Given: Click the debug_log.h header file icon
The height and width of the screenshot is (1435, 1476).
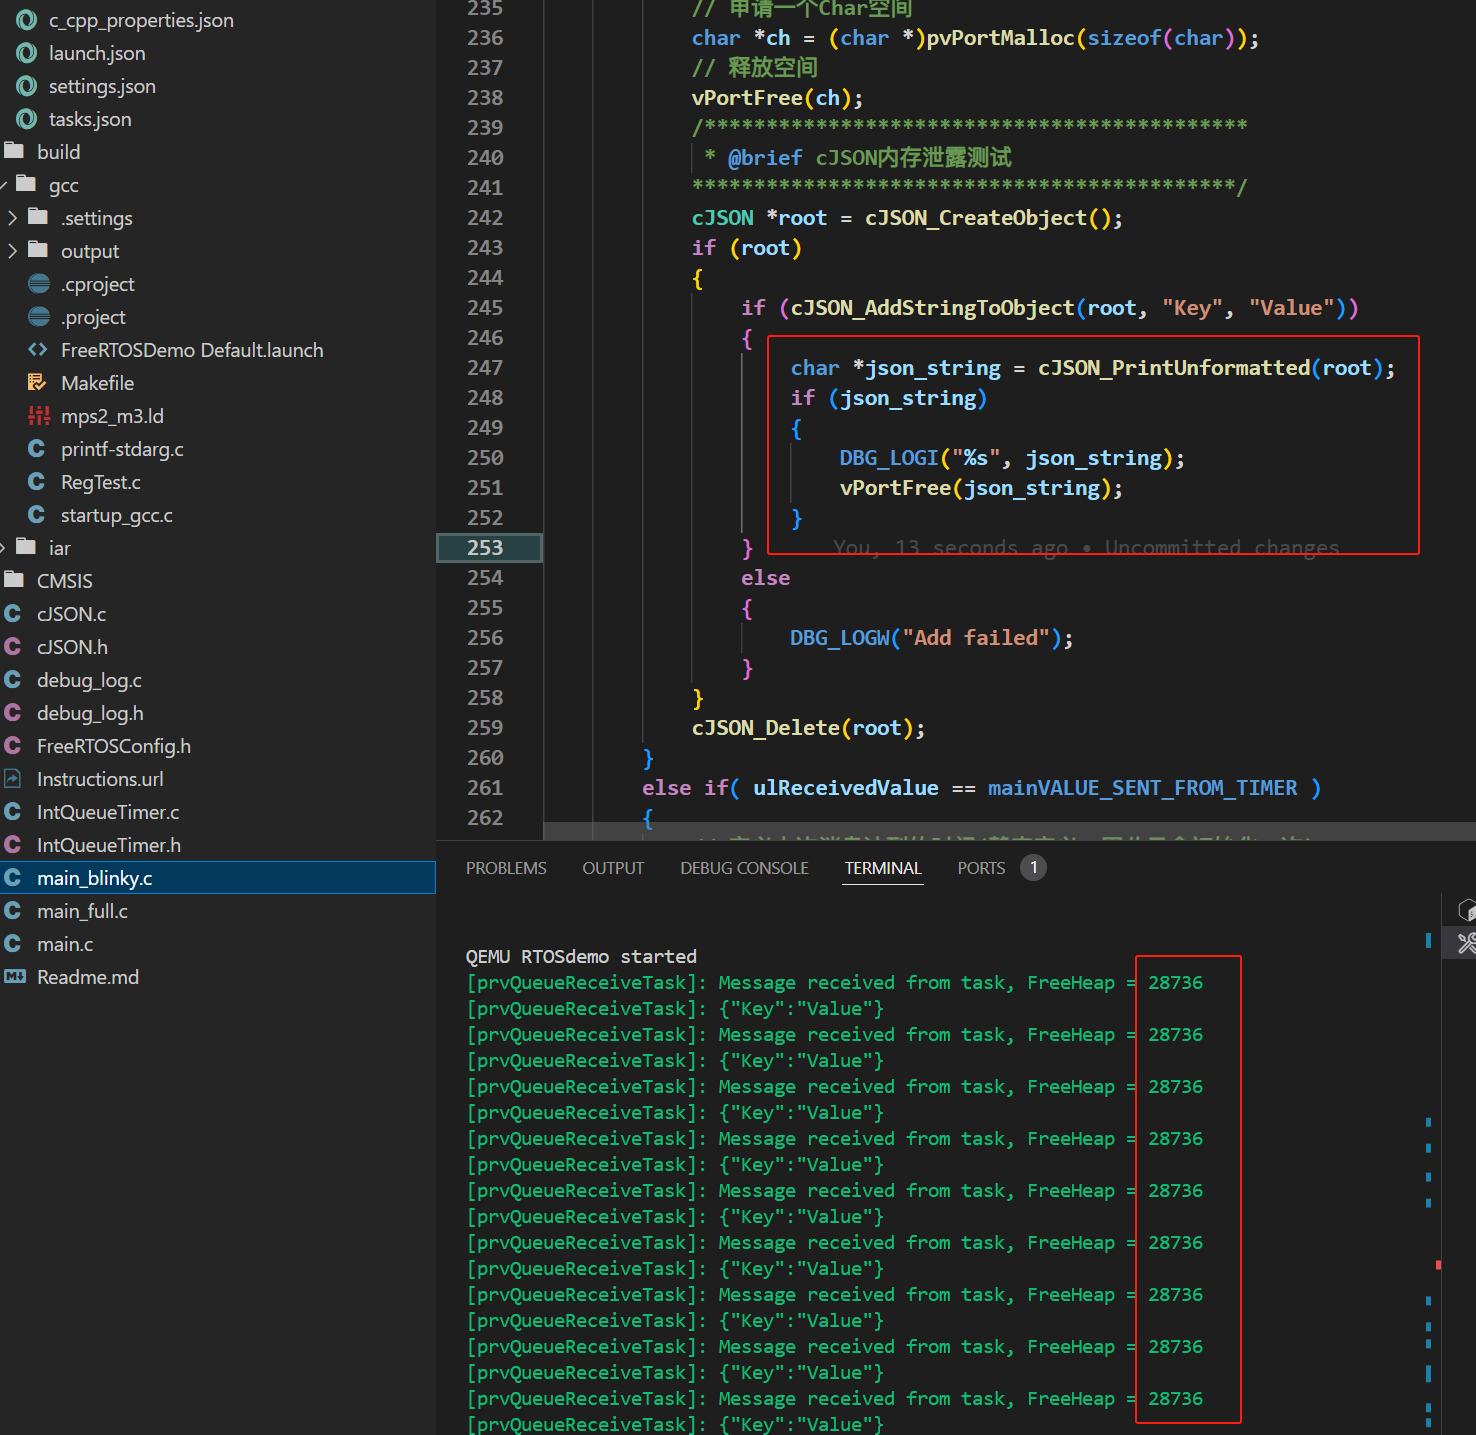Looking at the screenshot, I should 13,713.
